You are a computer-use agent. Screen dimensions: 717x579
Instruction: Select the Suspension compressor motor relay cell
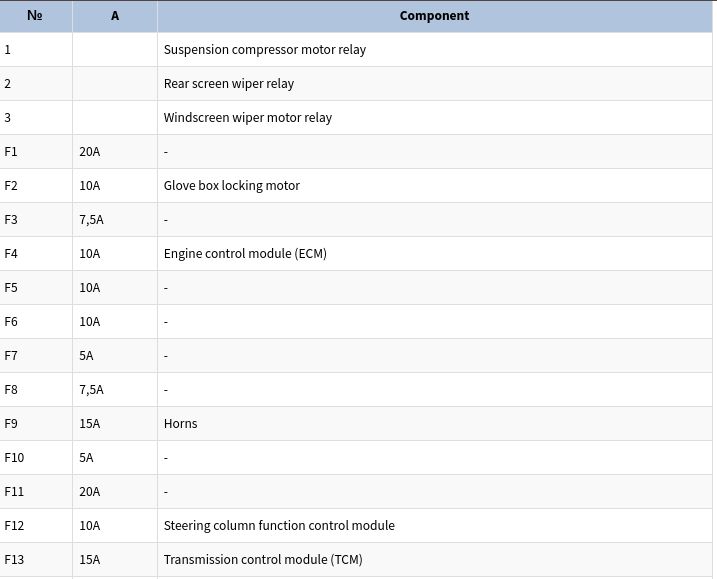click(x=434, y=49)
